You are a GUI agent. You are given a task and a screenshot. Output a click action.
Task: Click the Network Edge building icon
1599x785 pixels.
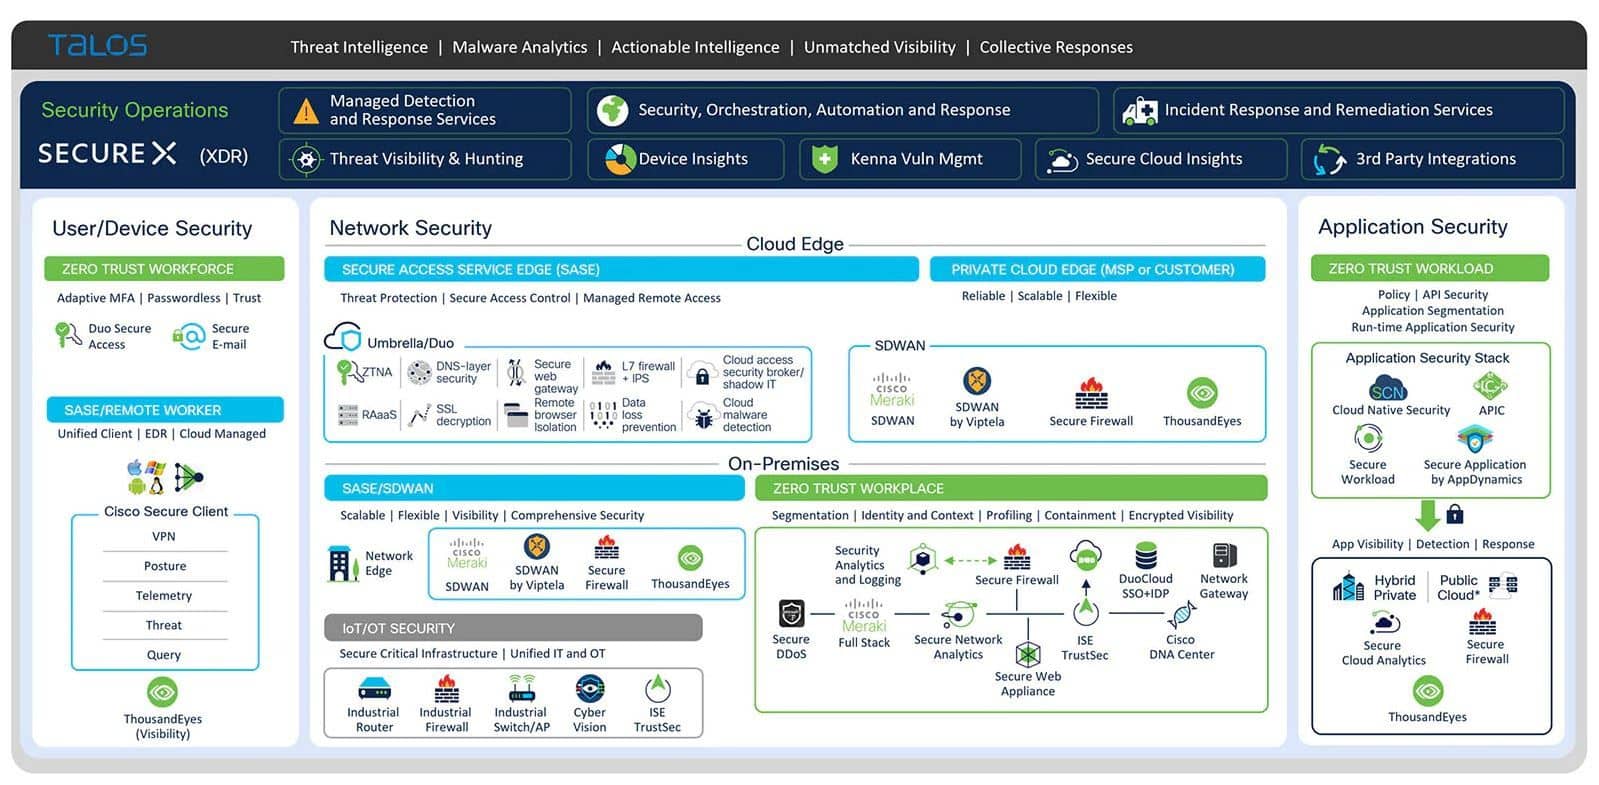point(342,564)
